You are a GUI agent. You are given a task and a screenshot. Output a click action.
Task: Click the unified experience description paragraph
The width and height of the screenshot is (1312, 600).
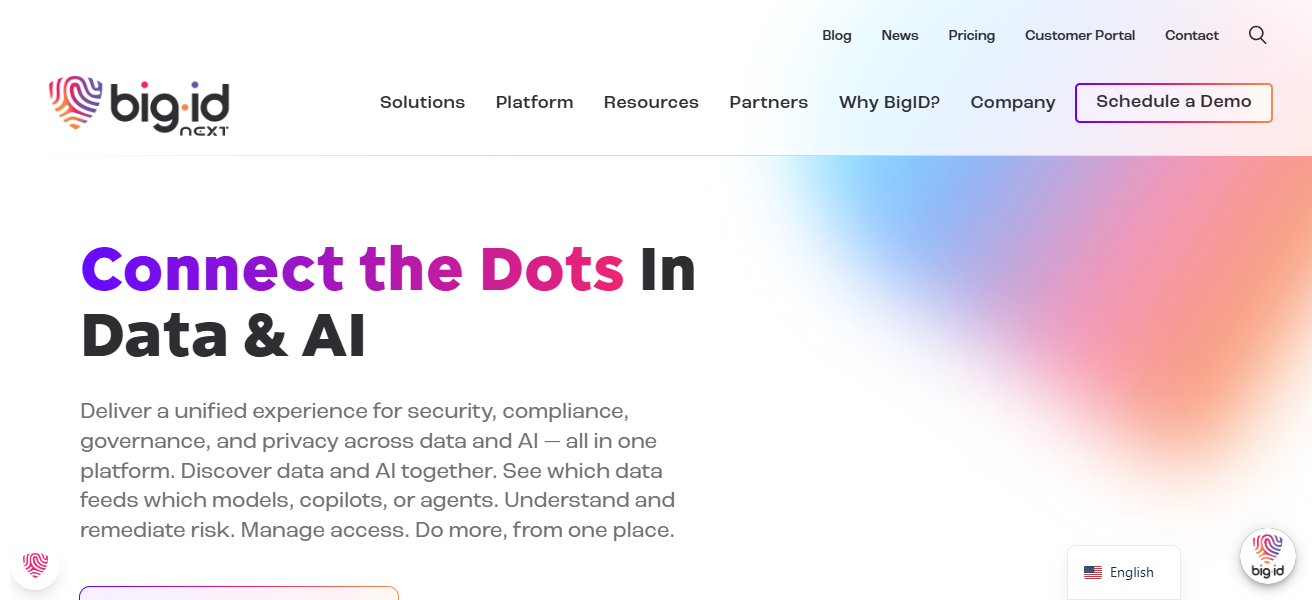378,470
